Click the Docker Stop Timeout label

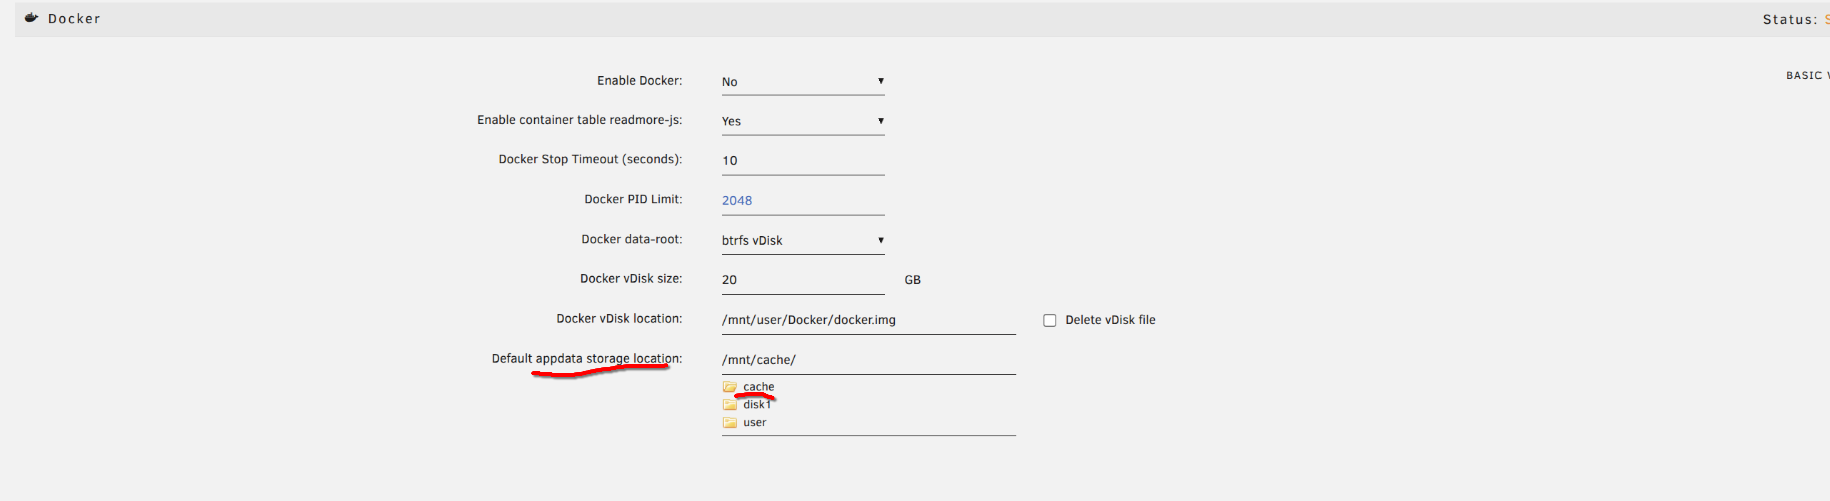(x=590, y=160)
